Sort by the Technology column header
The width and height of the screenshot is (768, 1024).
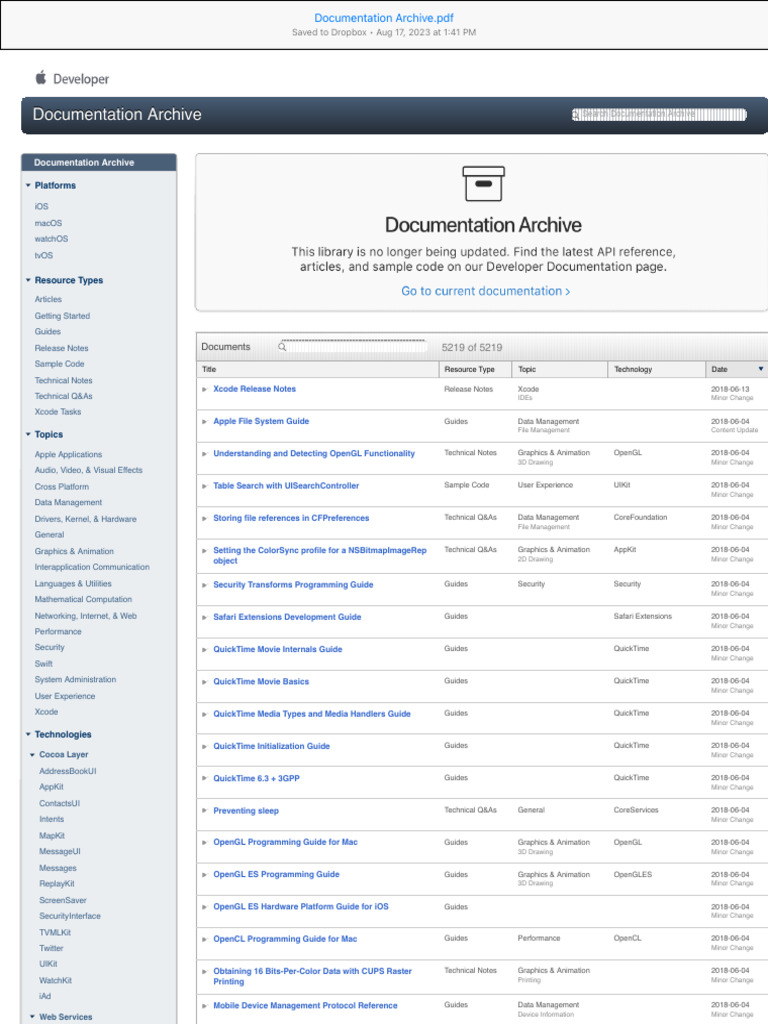pyautogui.click(x=656, y=369)
